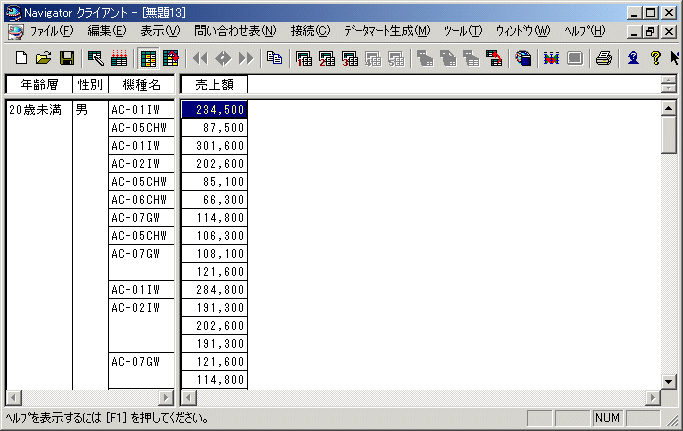Viewport: 683px width, 431px height.
Task: Click the rewind double-left arrow icon
Action: pos(200,58)
